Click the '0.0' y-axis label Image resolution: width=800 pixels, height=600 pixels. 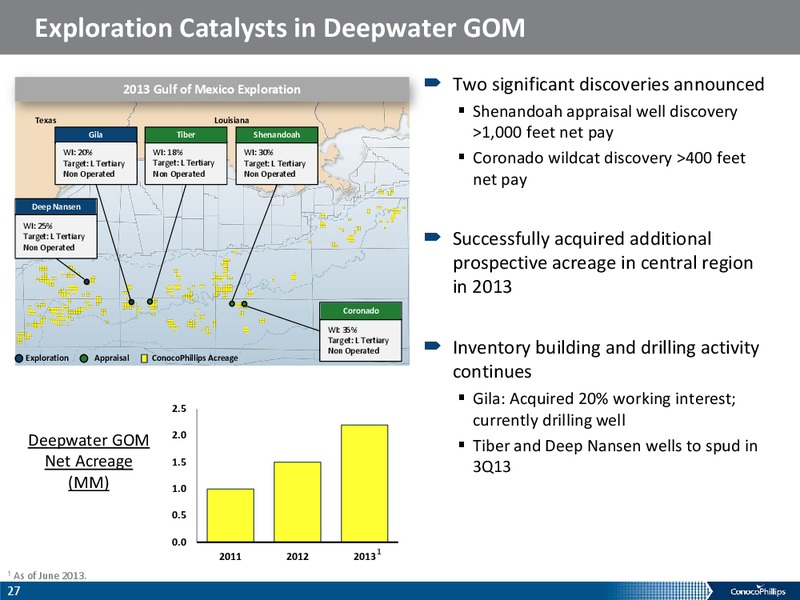click(x=180, y=542)
